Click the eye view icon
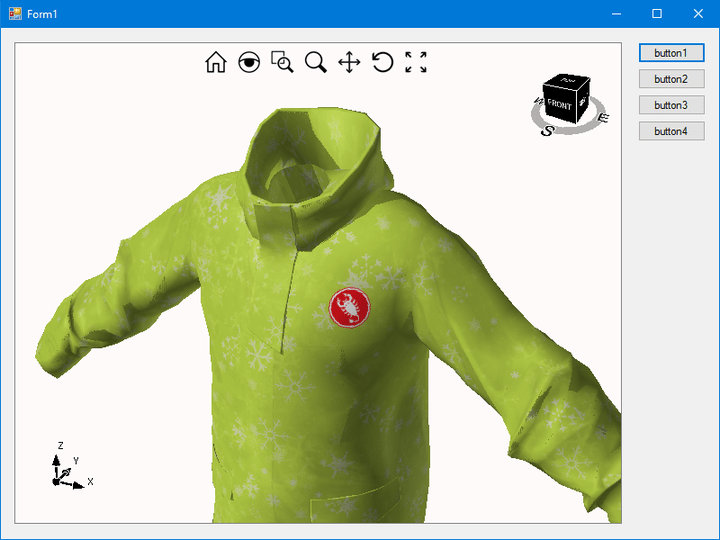This screenshot has width=720, height=540. tap(249, 63)
